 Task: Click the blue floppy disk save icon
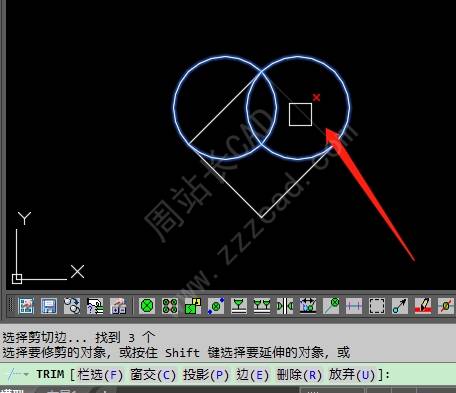49,306
